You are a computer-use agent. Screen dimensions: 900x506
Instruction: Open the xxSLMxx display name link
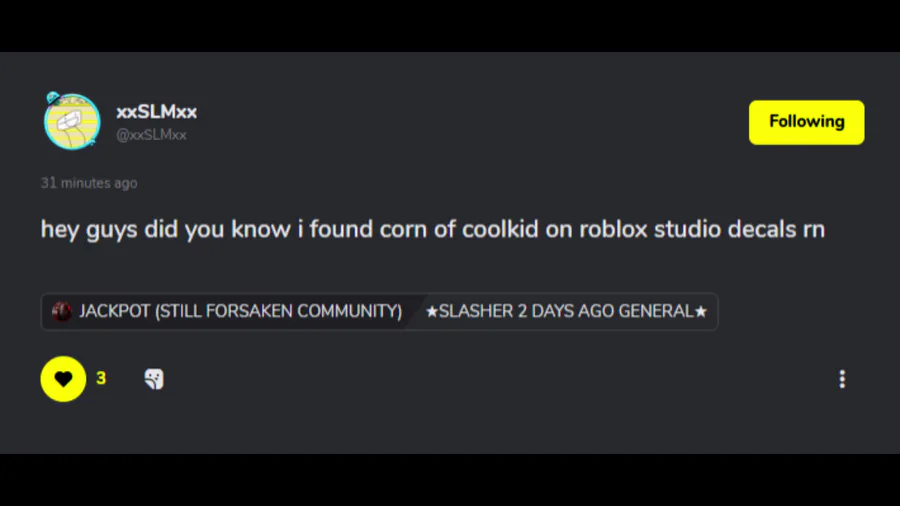click(156, 112)
